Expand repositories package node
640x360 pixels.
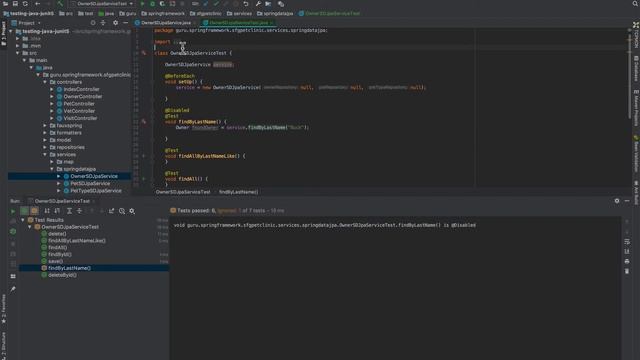tap(45, 147)
